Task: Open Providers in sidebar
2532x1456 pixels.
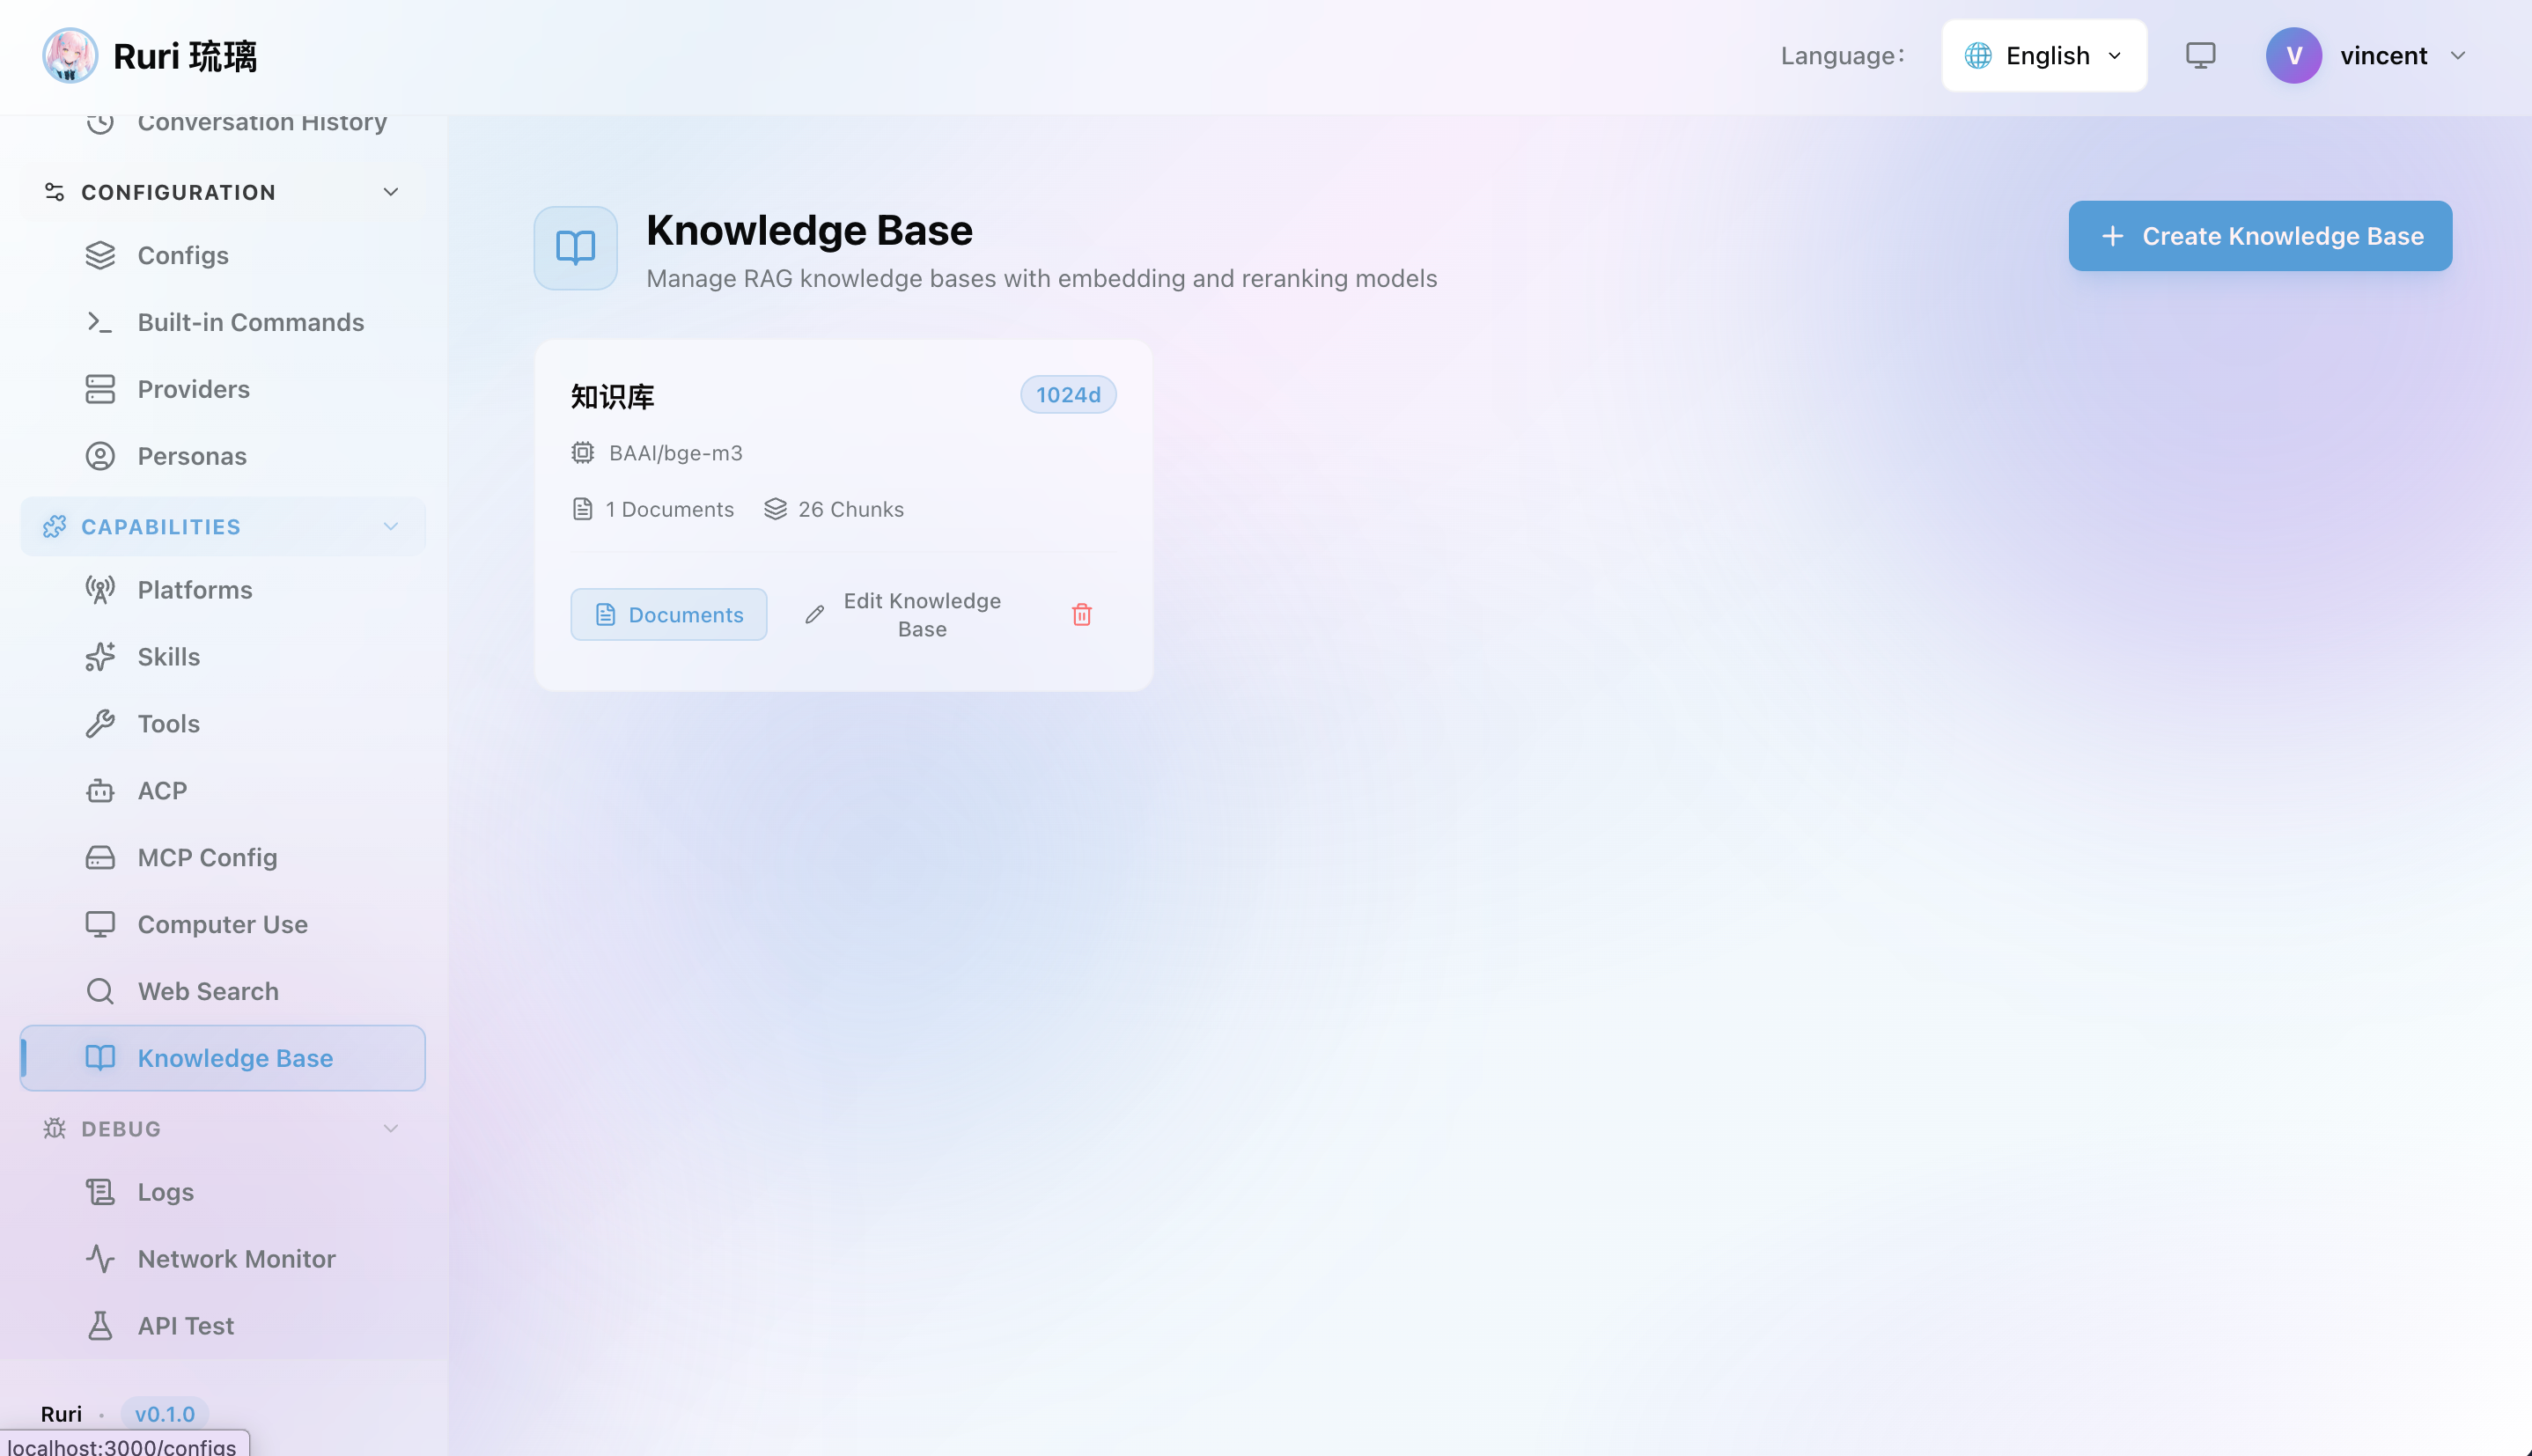Action: [x=223, y=389]
